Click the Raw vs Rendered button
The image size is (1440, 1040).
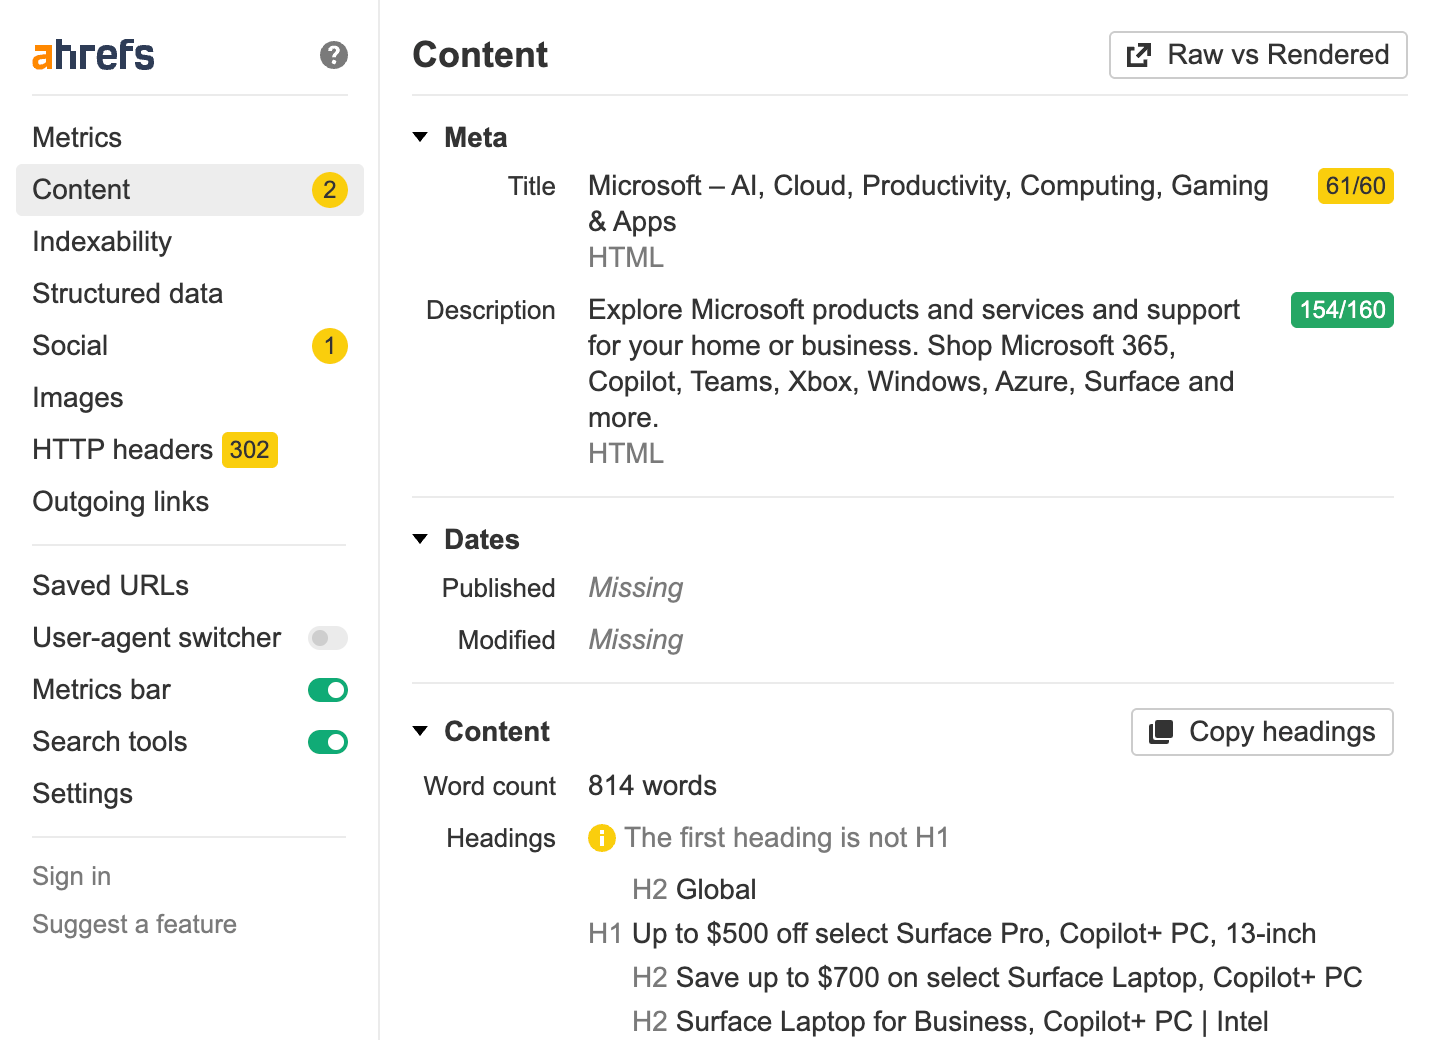[1257, 55]
